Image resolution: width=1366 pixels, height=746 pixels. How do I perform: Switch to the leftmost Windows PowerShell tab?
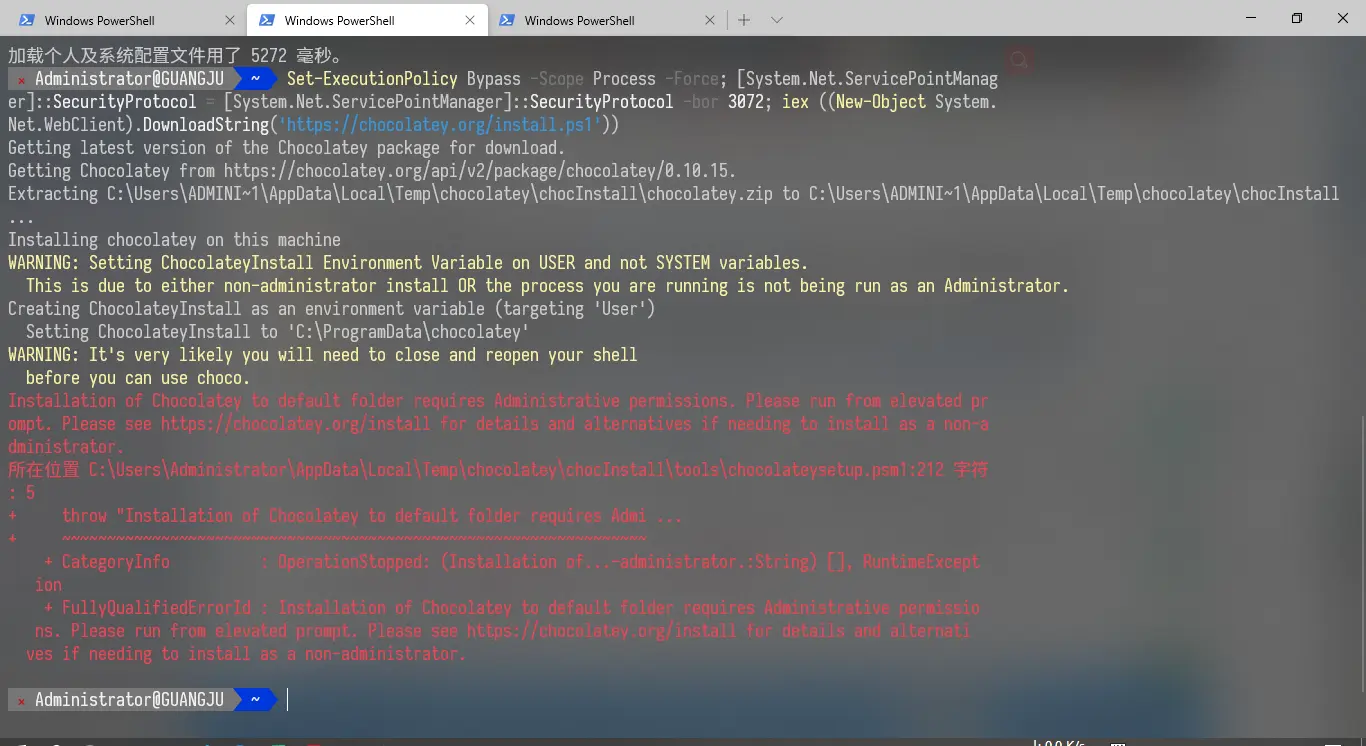point(126,20)
